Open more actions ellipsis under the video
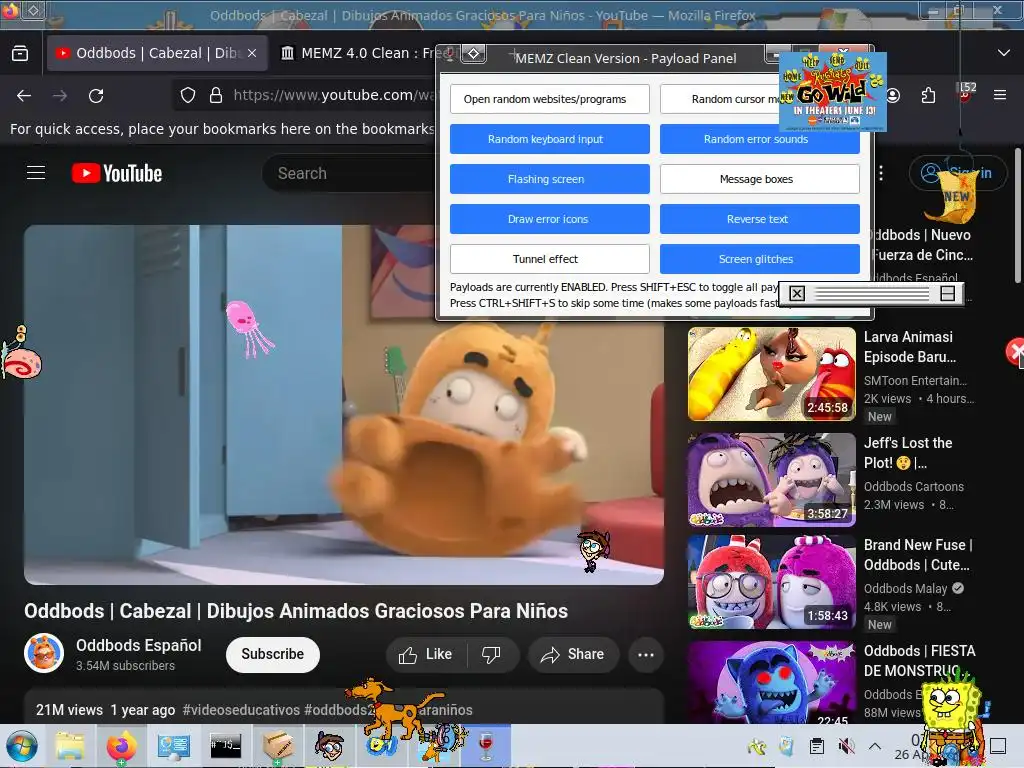Image resolution: width=1024 pixels, height=768 pixels. 646,654
